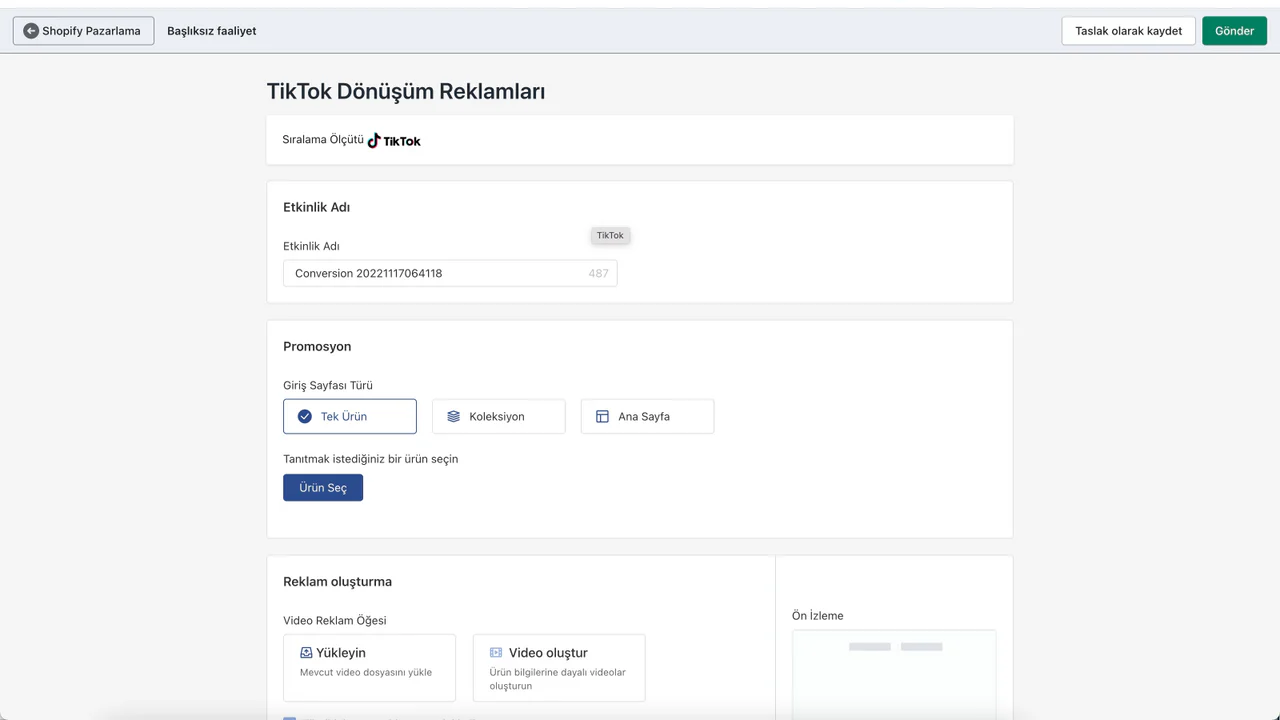Click the TikTok Dönüşüm Reklamları heading
Screen dimensions: 1280x720
pos(406,91)
